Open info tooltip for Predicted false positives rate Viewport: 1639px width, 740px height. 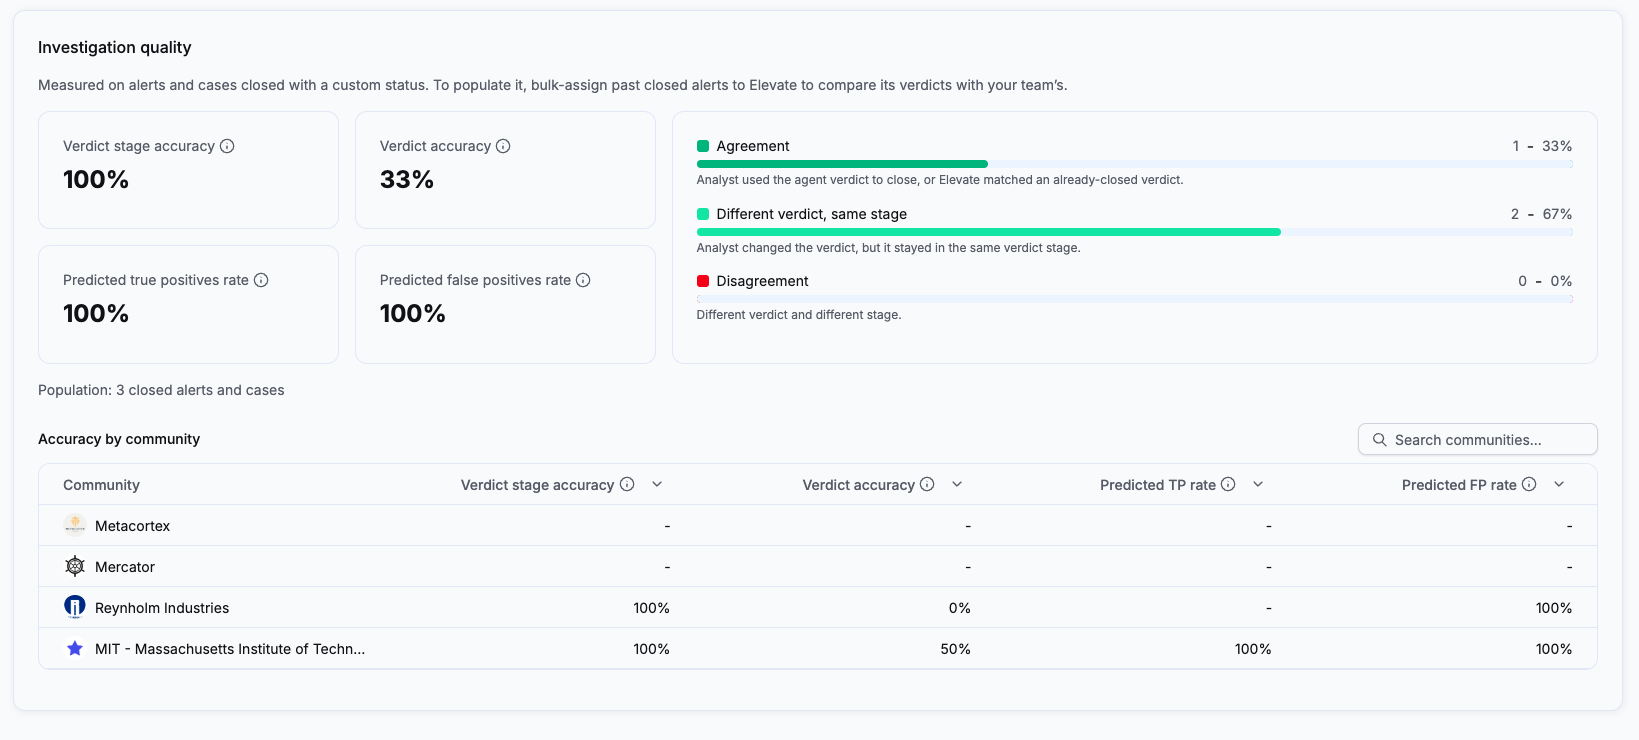(583, 280)
